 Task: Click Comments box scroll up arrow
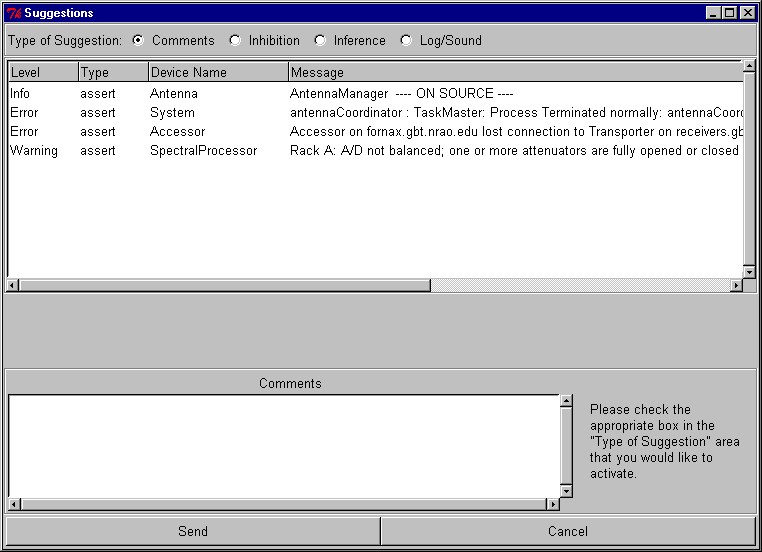(566, 401)
